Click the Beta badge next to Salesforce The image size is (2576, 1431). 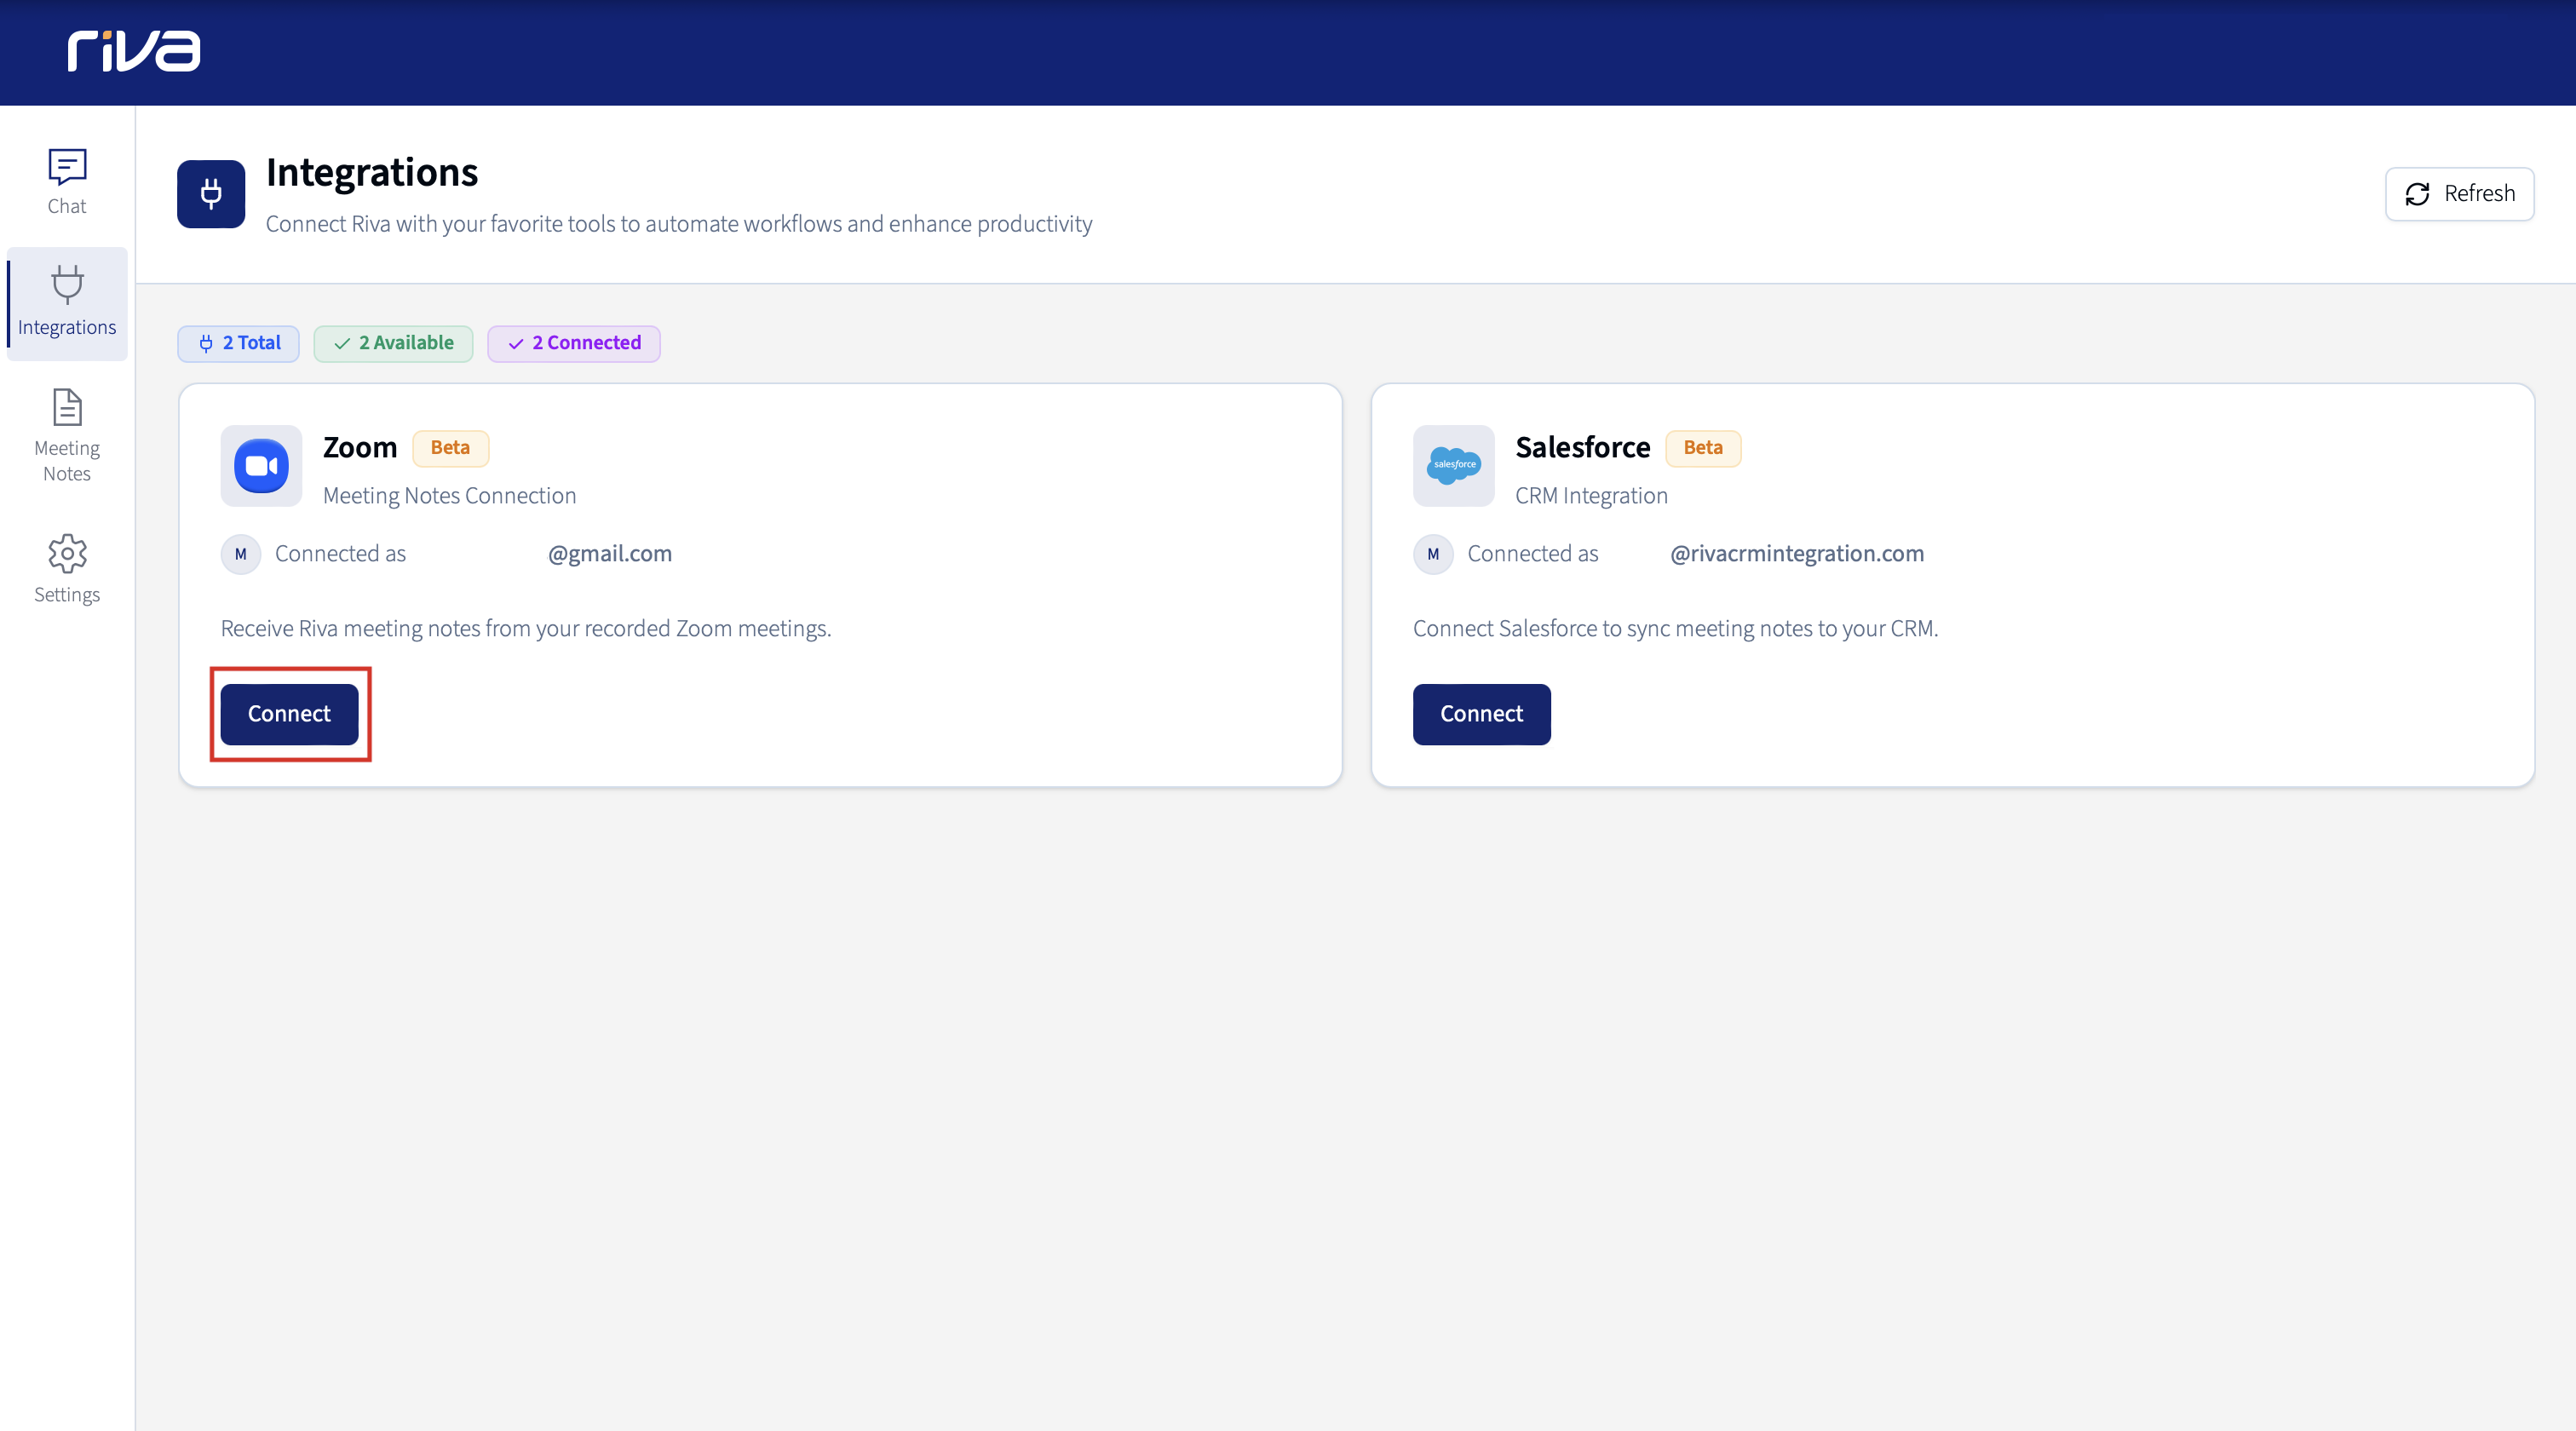pyautogui.click(x=1703, y=448)
